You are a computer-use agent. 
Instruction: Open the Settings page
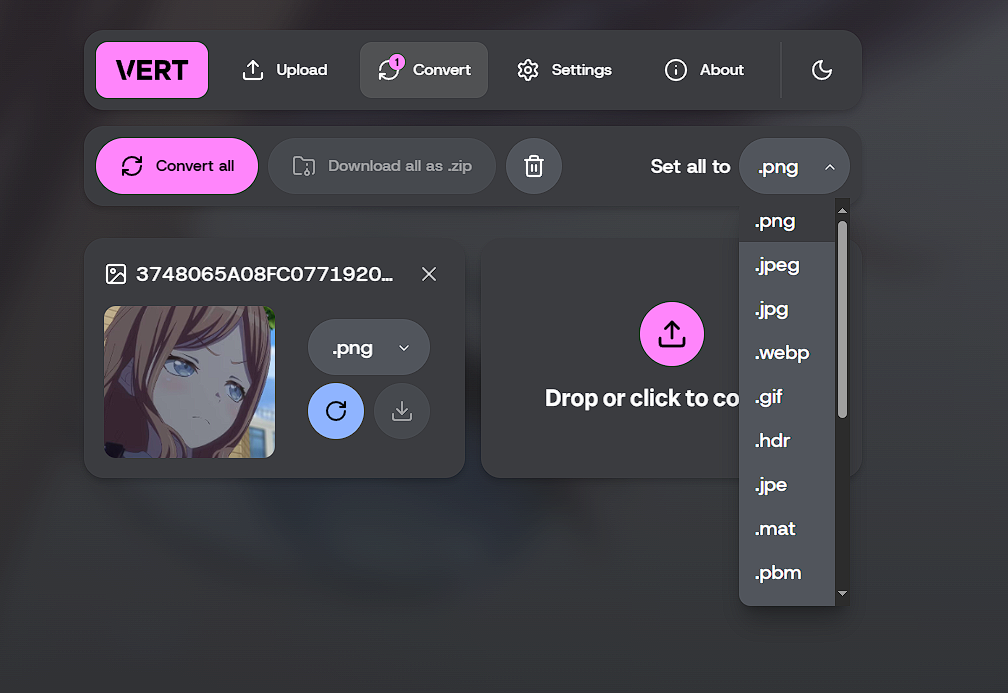pos(564,70)
